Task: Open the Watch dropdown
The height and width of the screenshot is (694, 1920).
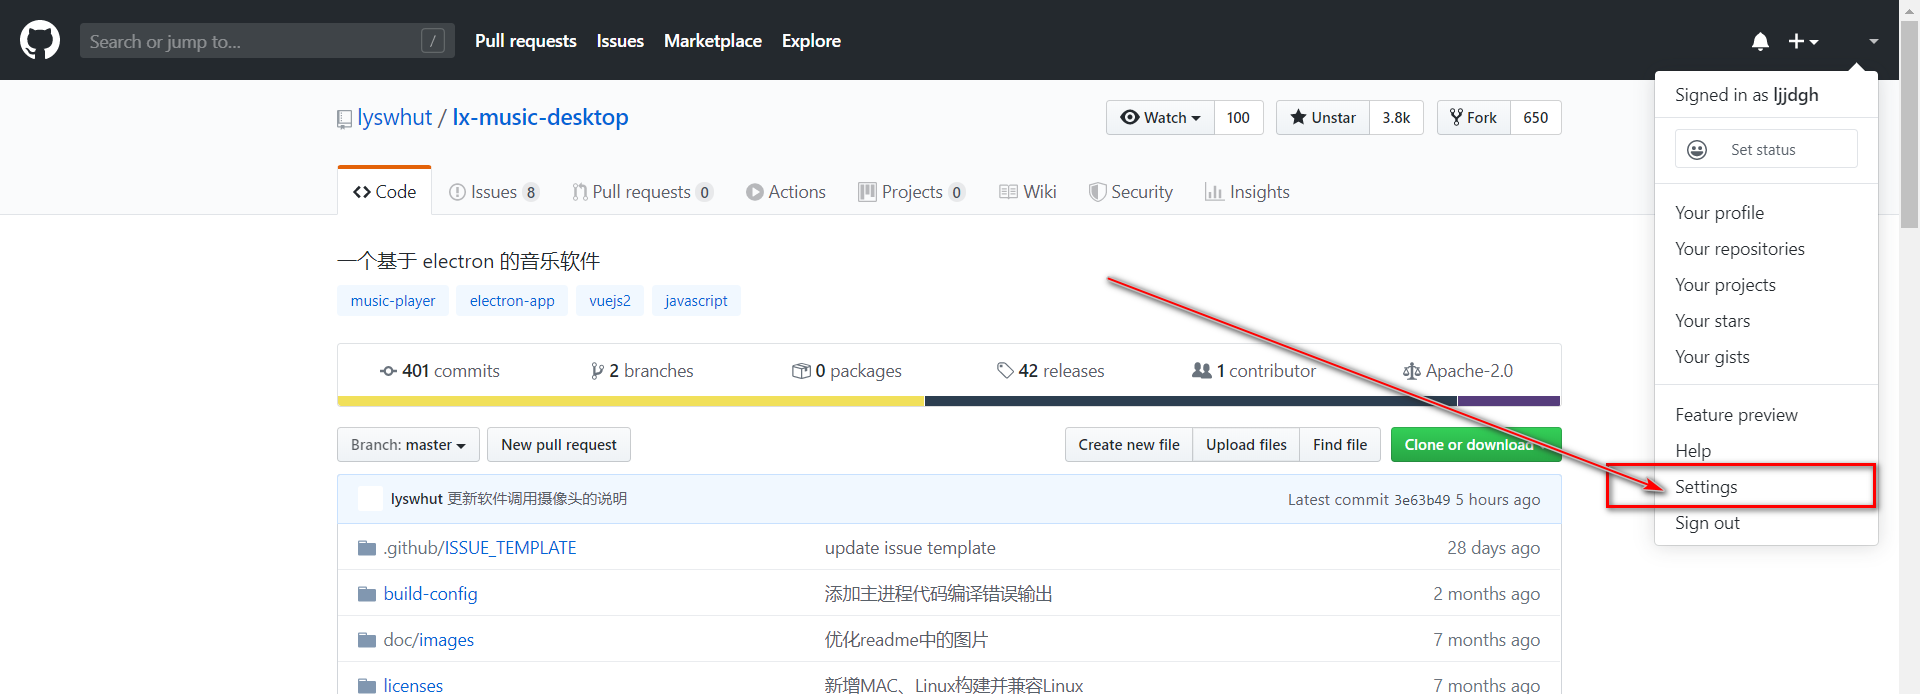Action: 1160,118
